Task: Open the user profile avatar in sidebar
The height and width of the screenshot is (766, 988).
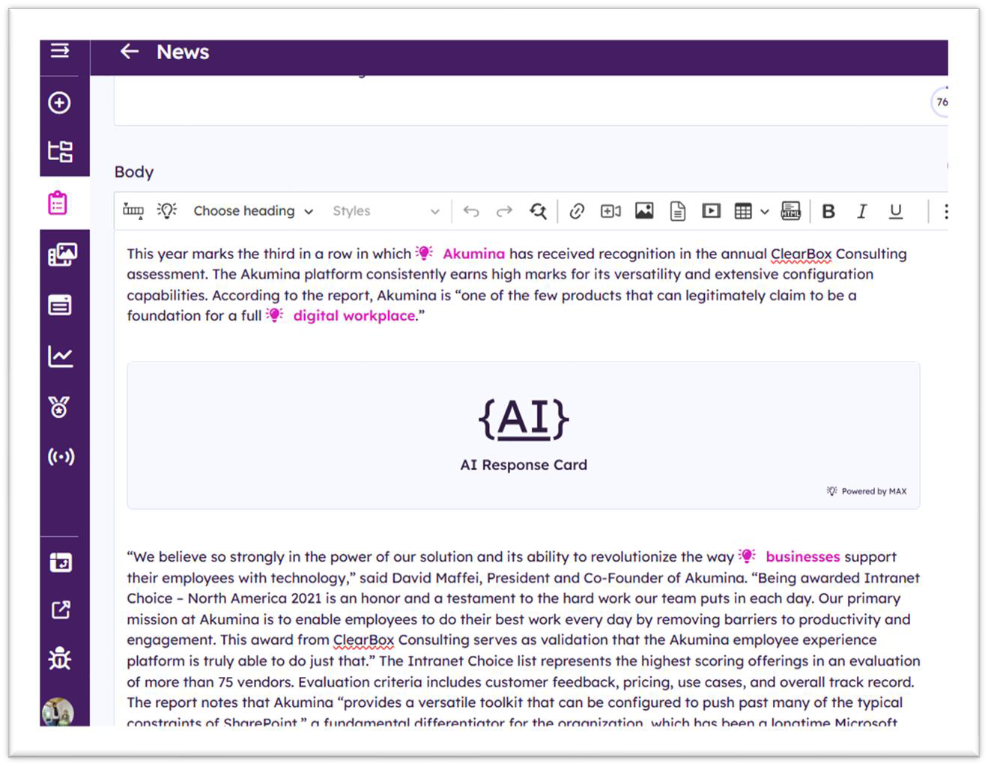Action: point(58,712)
